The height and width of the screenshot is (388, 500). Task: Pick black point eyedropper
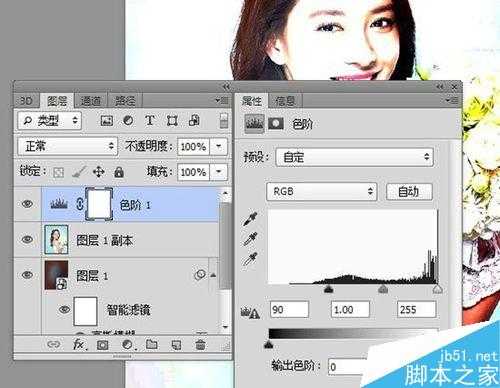pos(250,219)
